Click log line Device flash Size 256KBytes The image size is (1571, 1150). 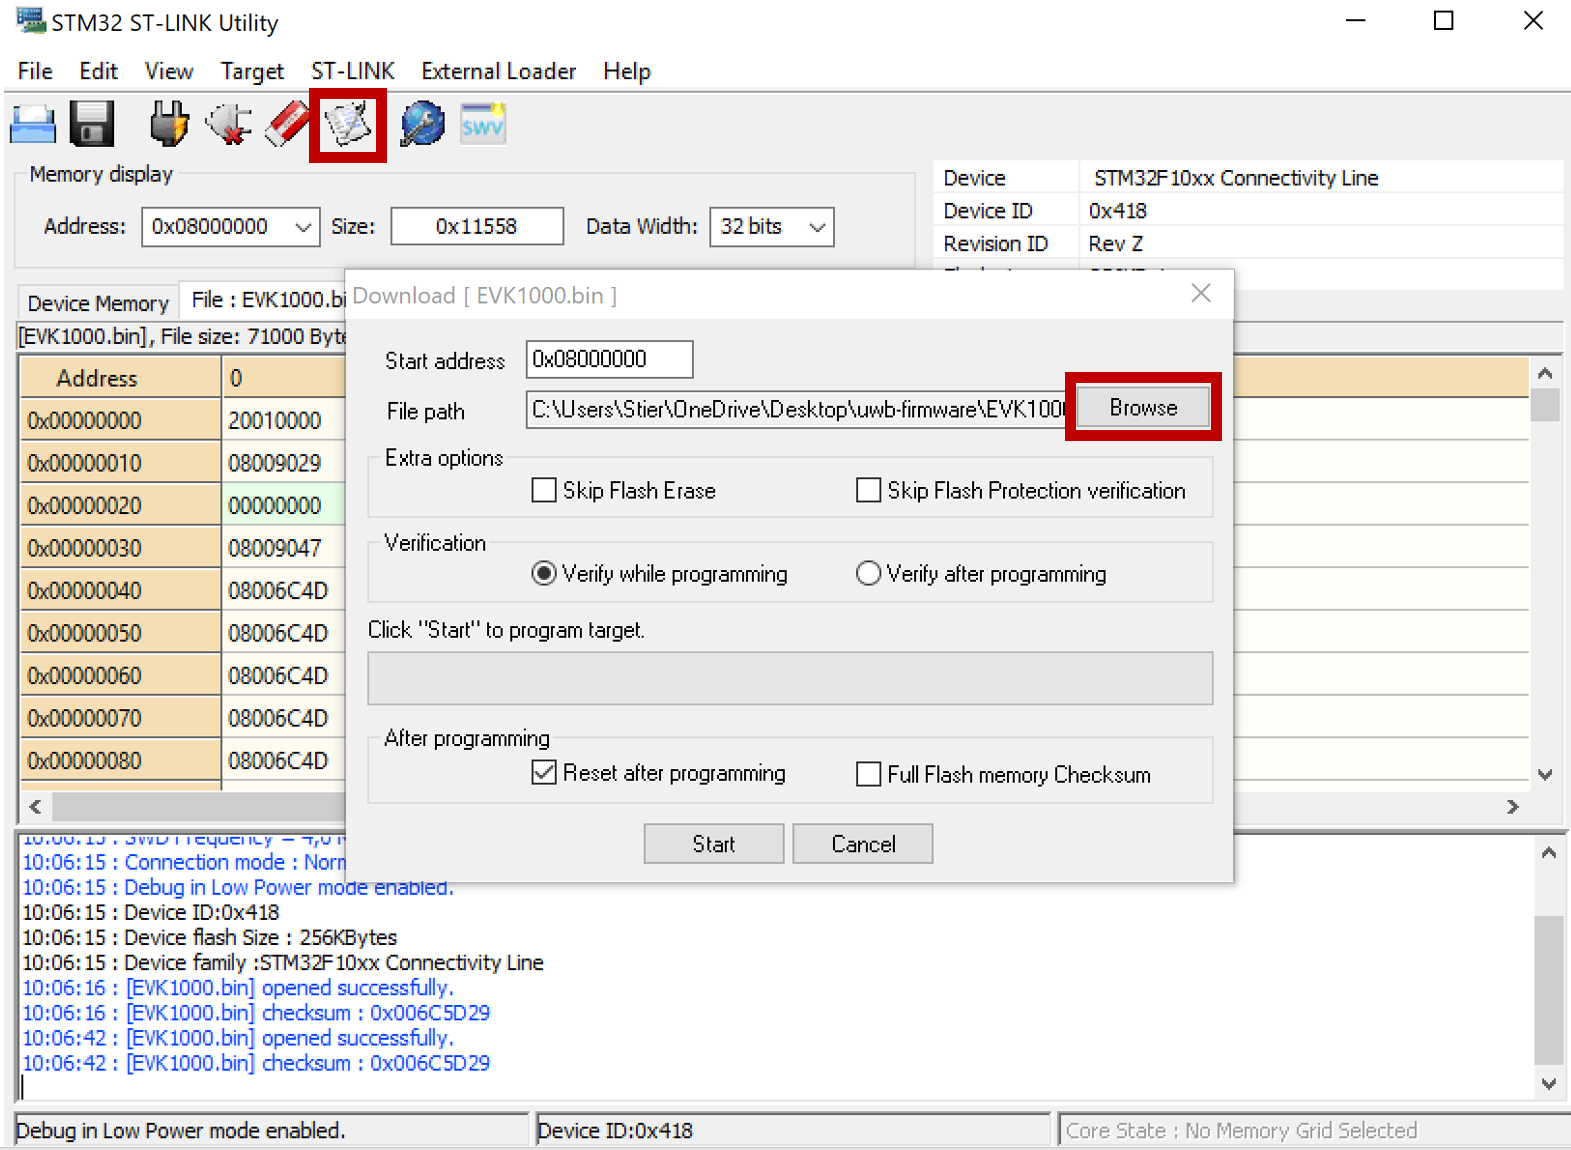[x=210, y=937]
